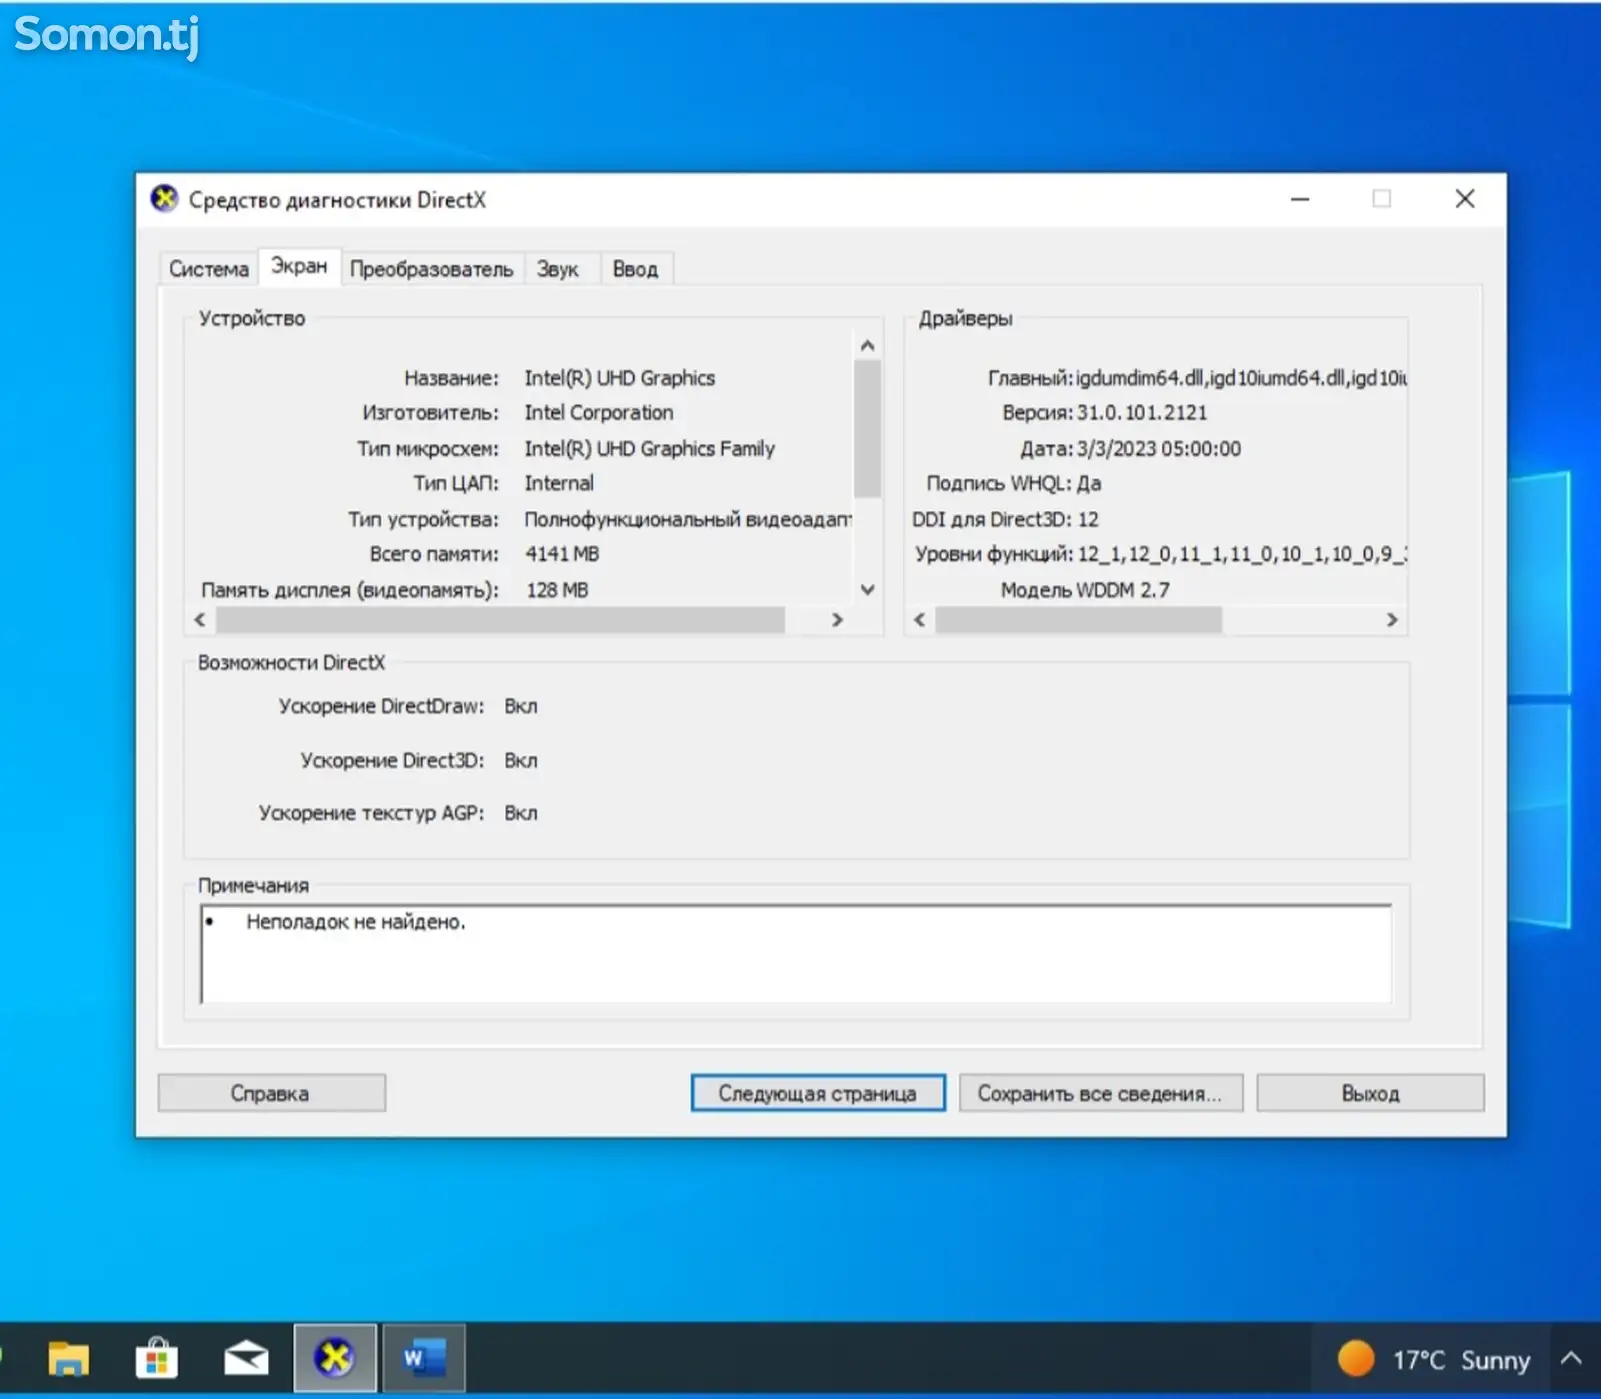
Task: Click the Уровни функций feature levels line
Action: 1161,554
